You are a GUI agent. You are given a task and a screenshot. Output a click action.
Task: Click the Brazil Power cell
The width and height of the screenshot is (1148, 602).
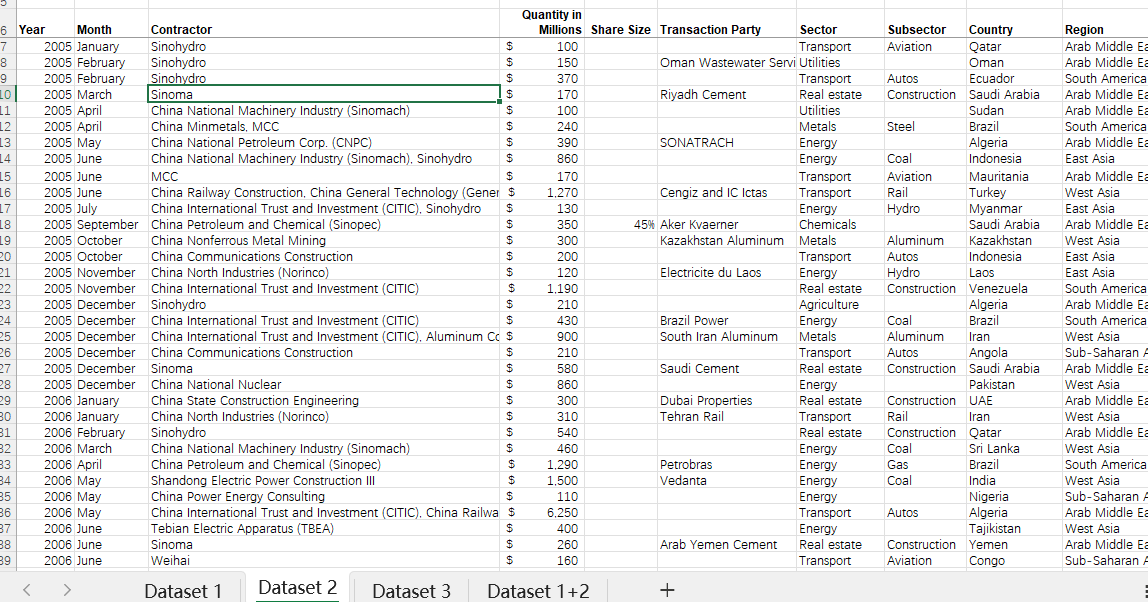pyautogui.click(x=727, y=321)
